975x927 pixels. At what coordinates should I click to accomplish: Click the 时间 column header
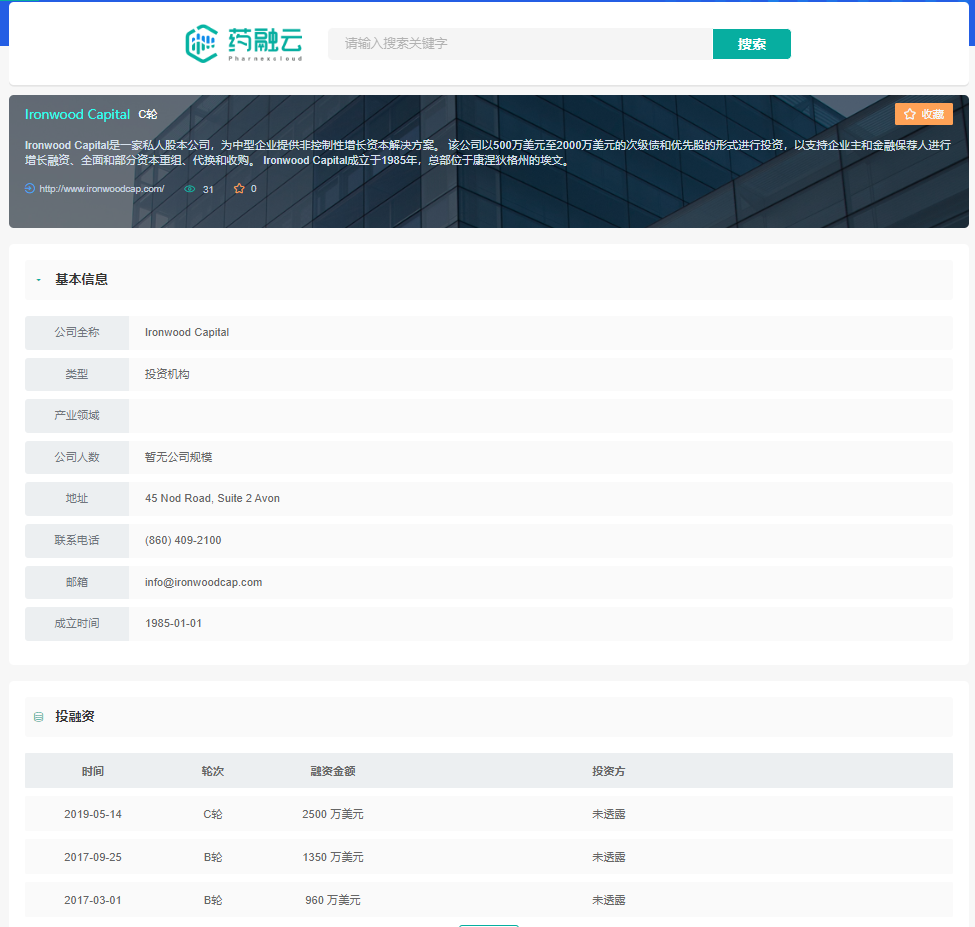93,771
